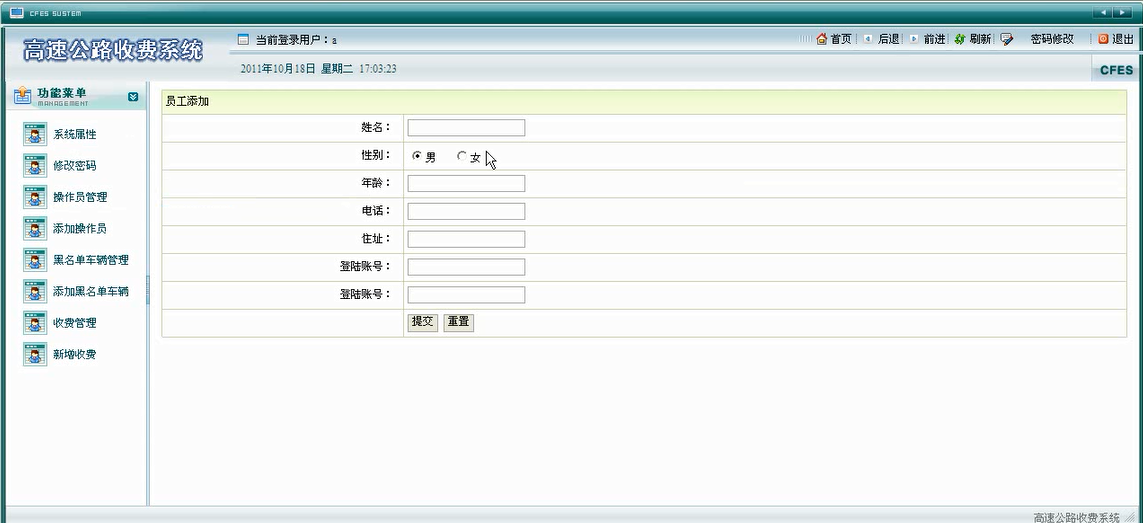Click the 操作员管理 sidebar icon
Viewport: 1143px width, 523px height.
[x=35, y=197]
